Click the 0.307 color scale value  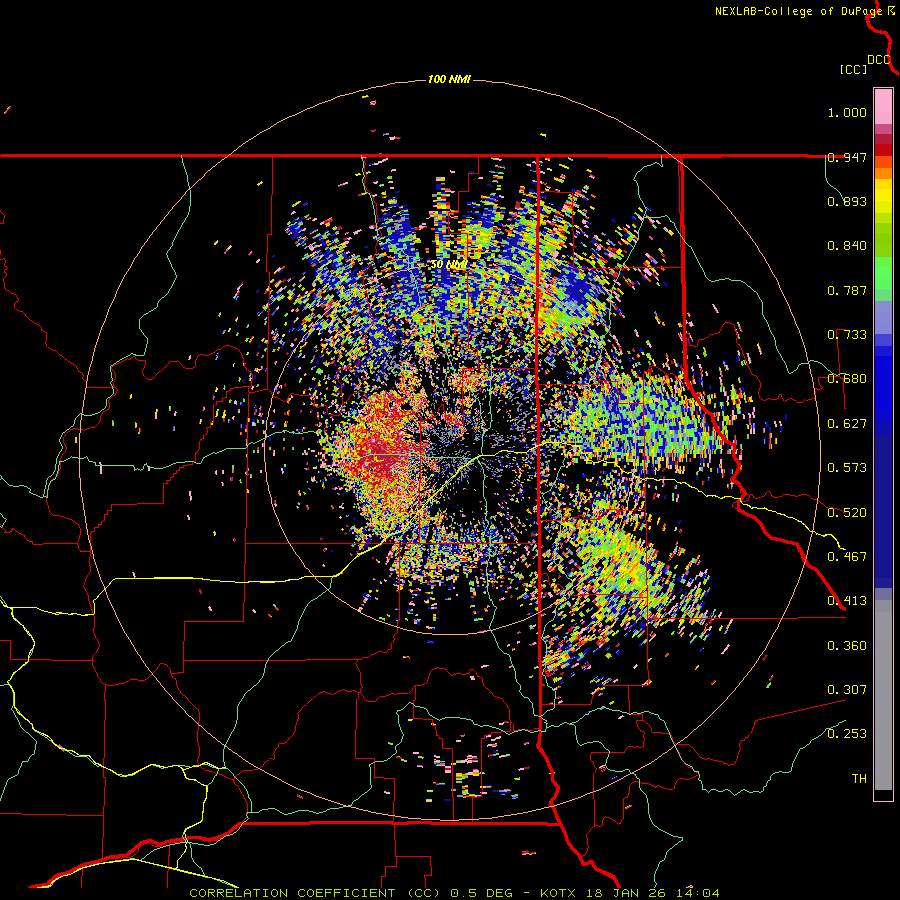(x=847, y=690)
